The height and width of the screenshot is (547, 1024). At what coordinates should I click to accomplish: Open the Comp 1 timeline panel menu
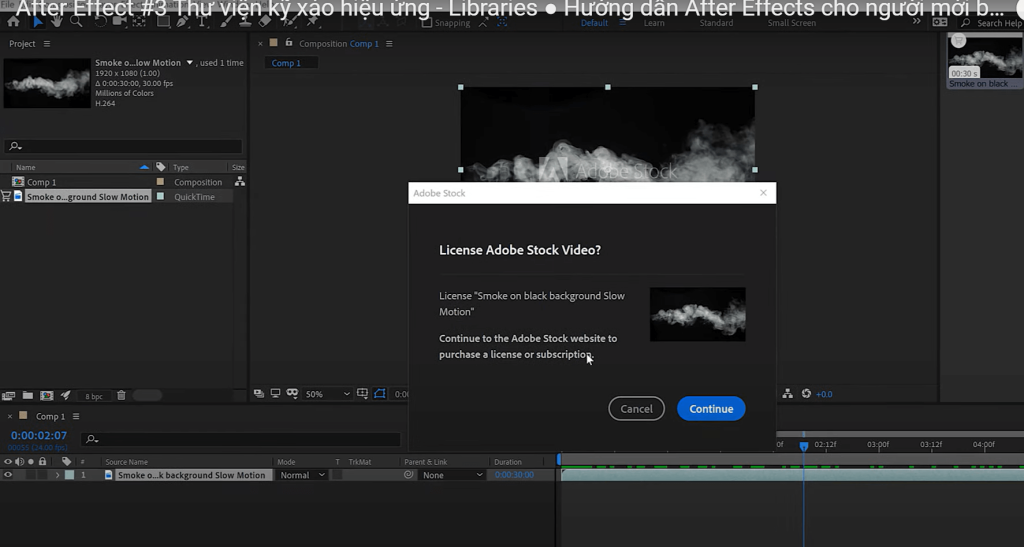76,416
